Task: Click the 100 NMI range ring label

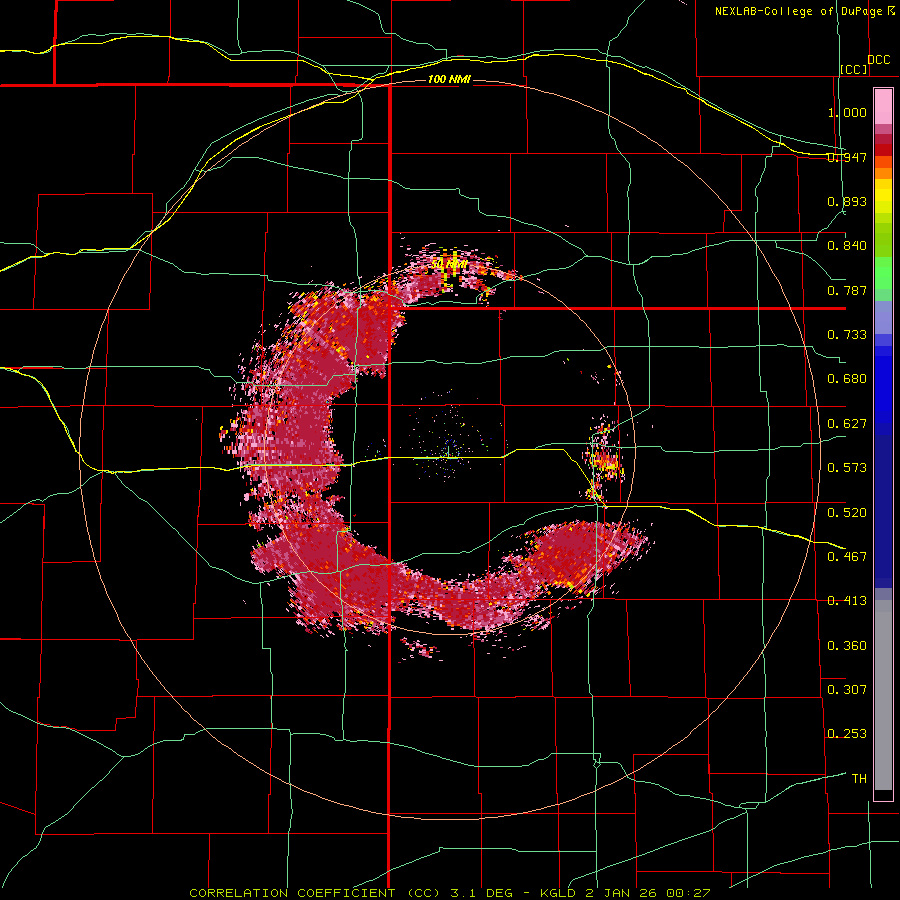Action: [449, 79]
